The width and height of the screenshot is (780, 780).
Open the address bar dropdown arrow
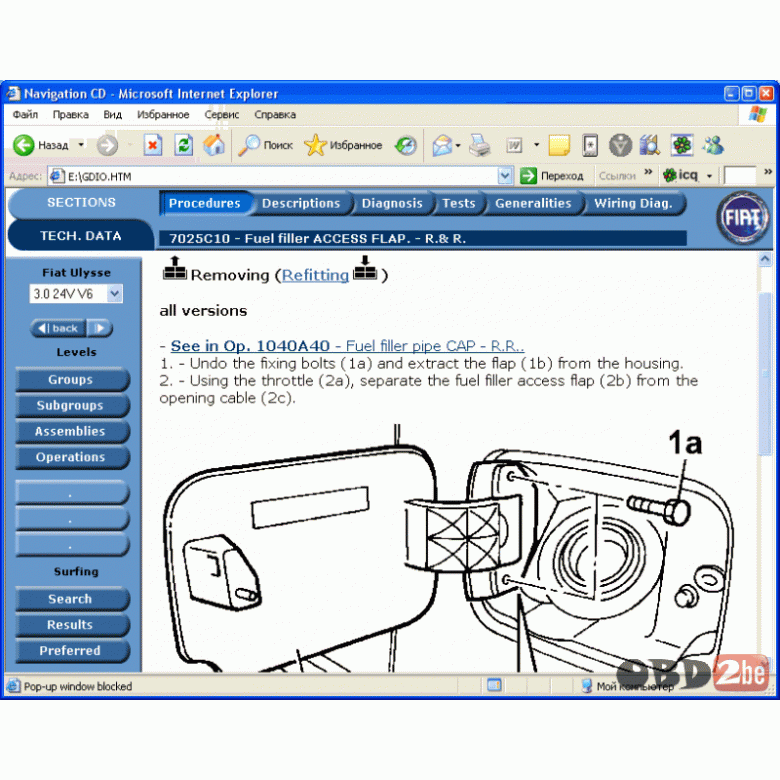(x=504, y=176)
